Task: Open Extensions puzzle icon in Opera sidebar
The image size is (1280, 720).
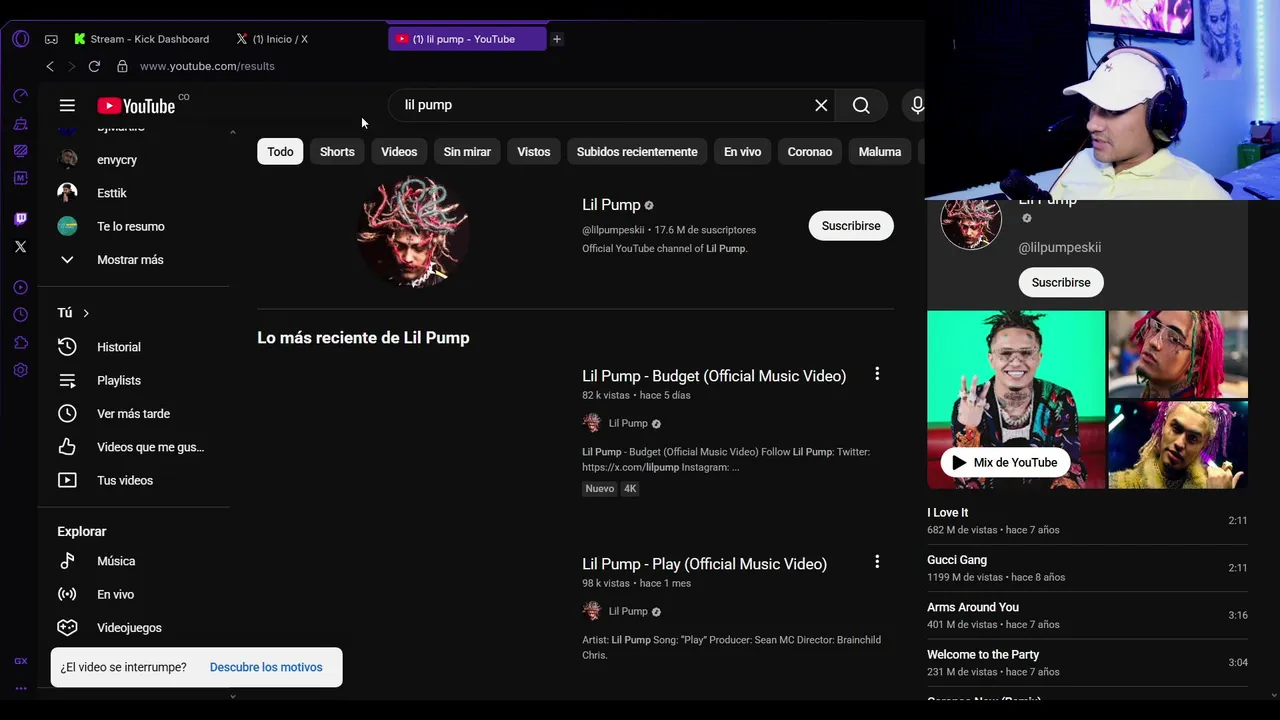Action: click(21, 342)
